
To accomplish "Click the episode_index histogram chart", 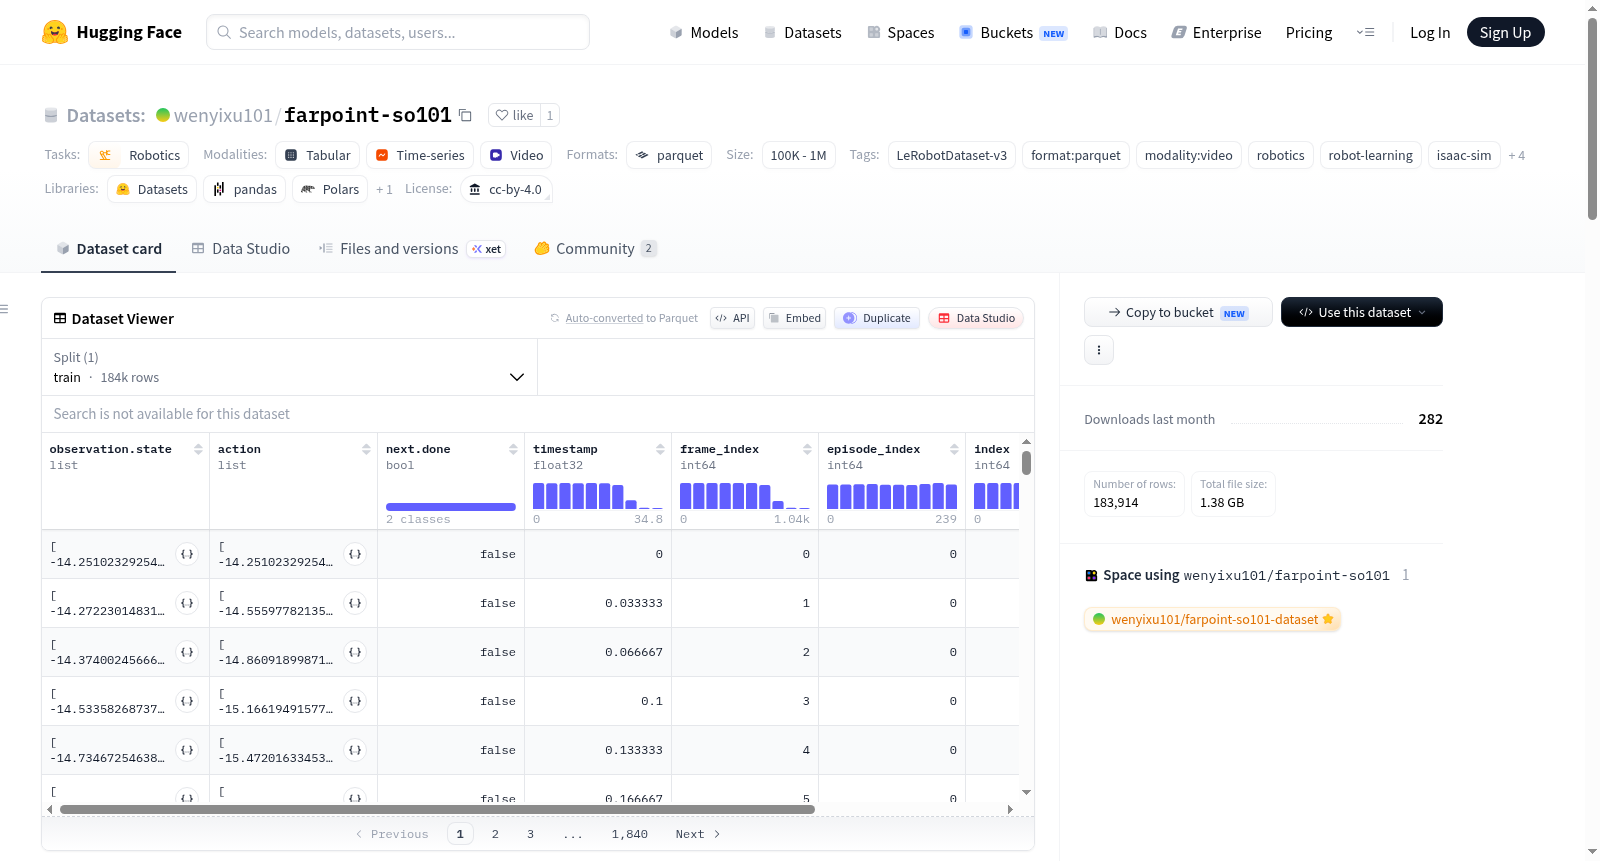I will (892, 496).
